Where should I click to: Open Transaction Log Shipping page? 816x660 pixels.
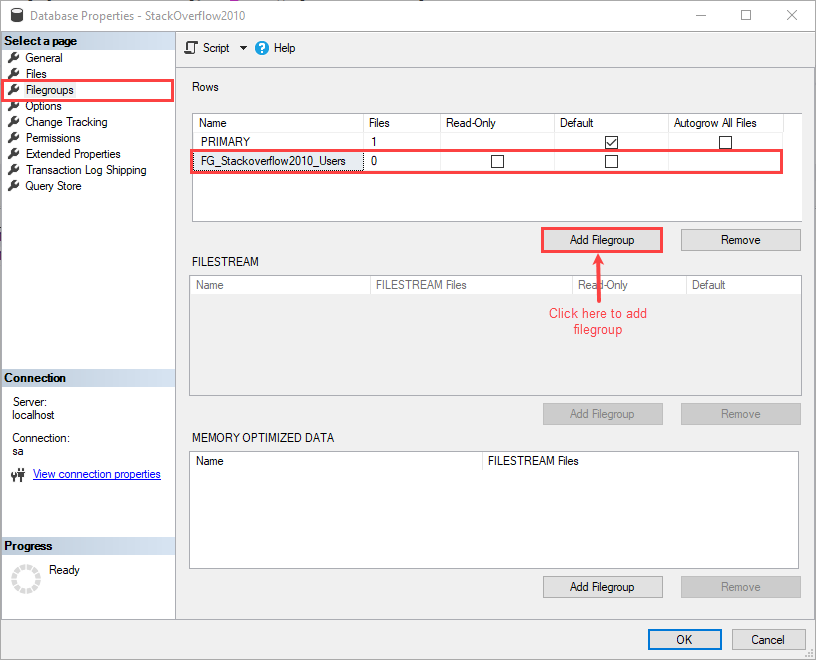86,170
